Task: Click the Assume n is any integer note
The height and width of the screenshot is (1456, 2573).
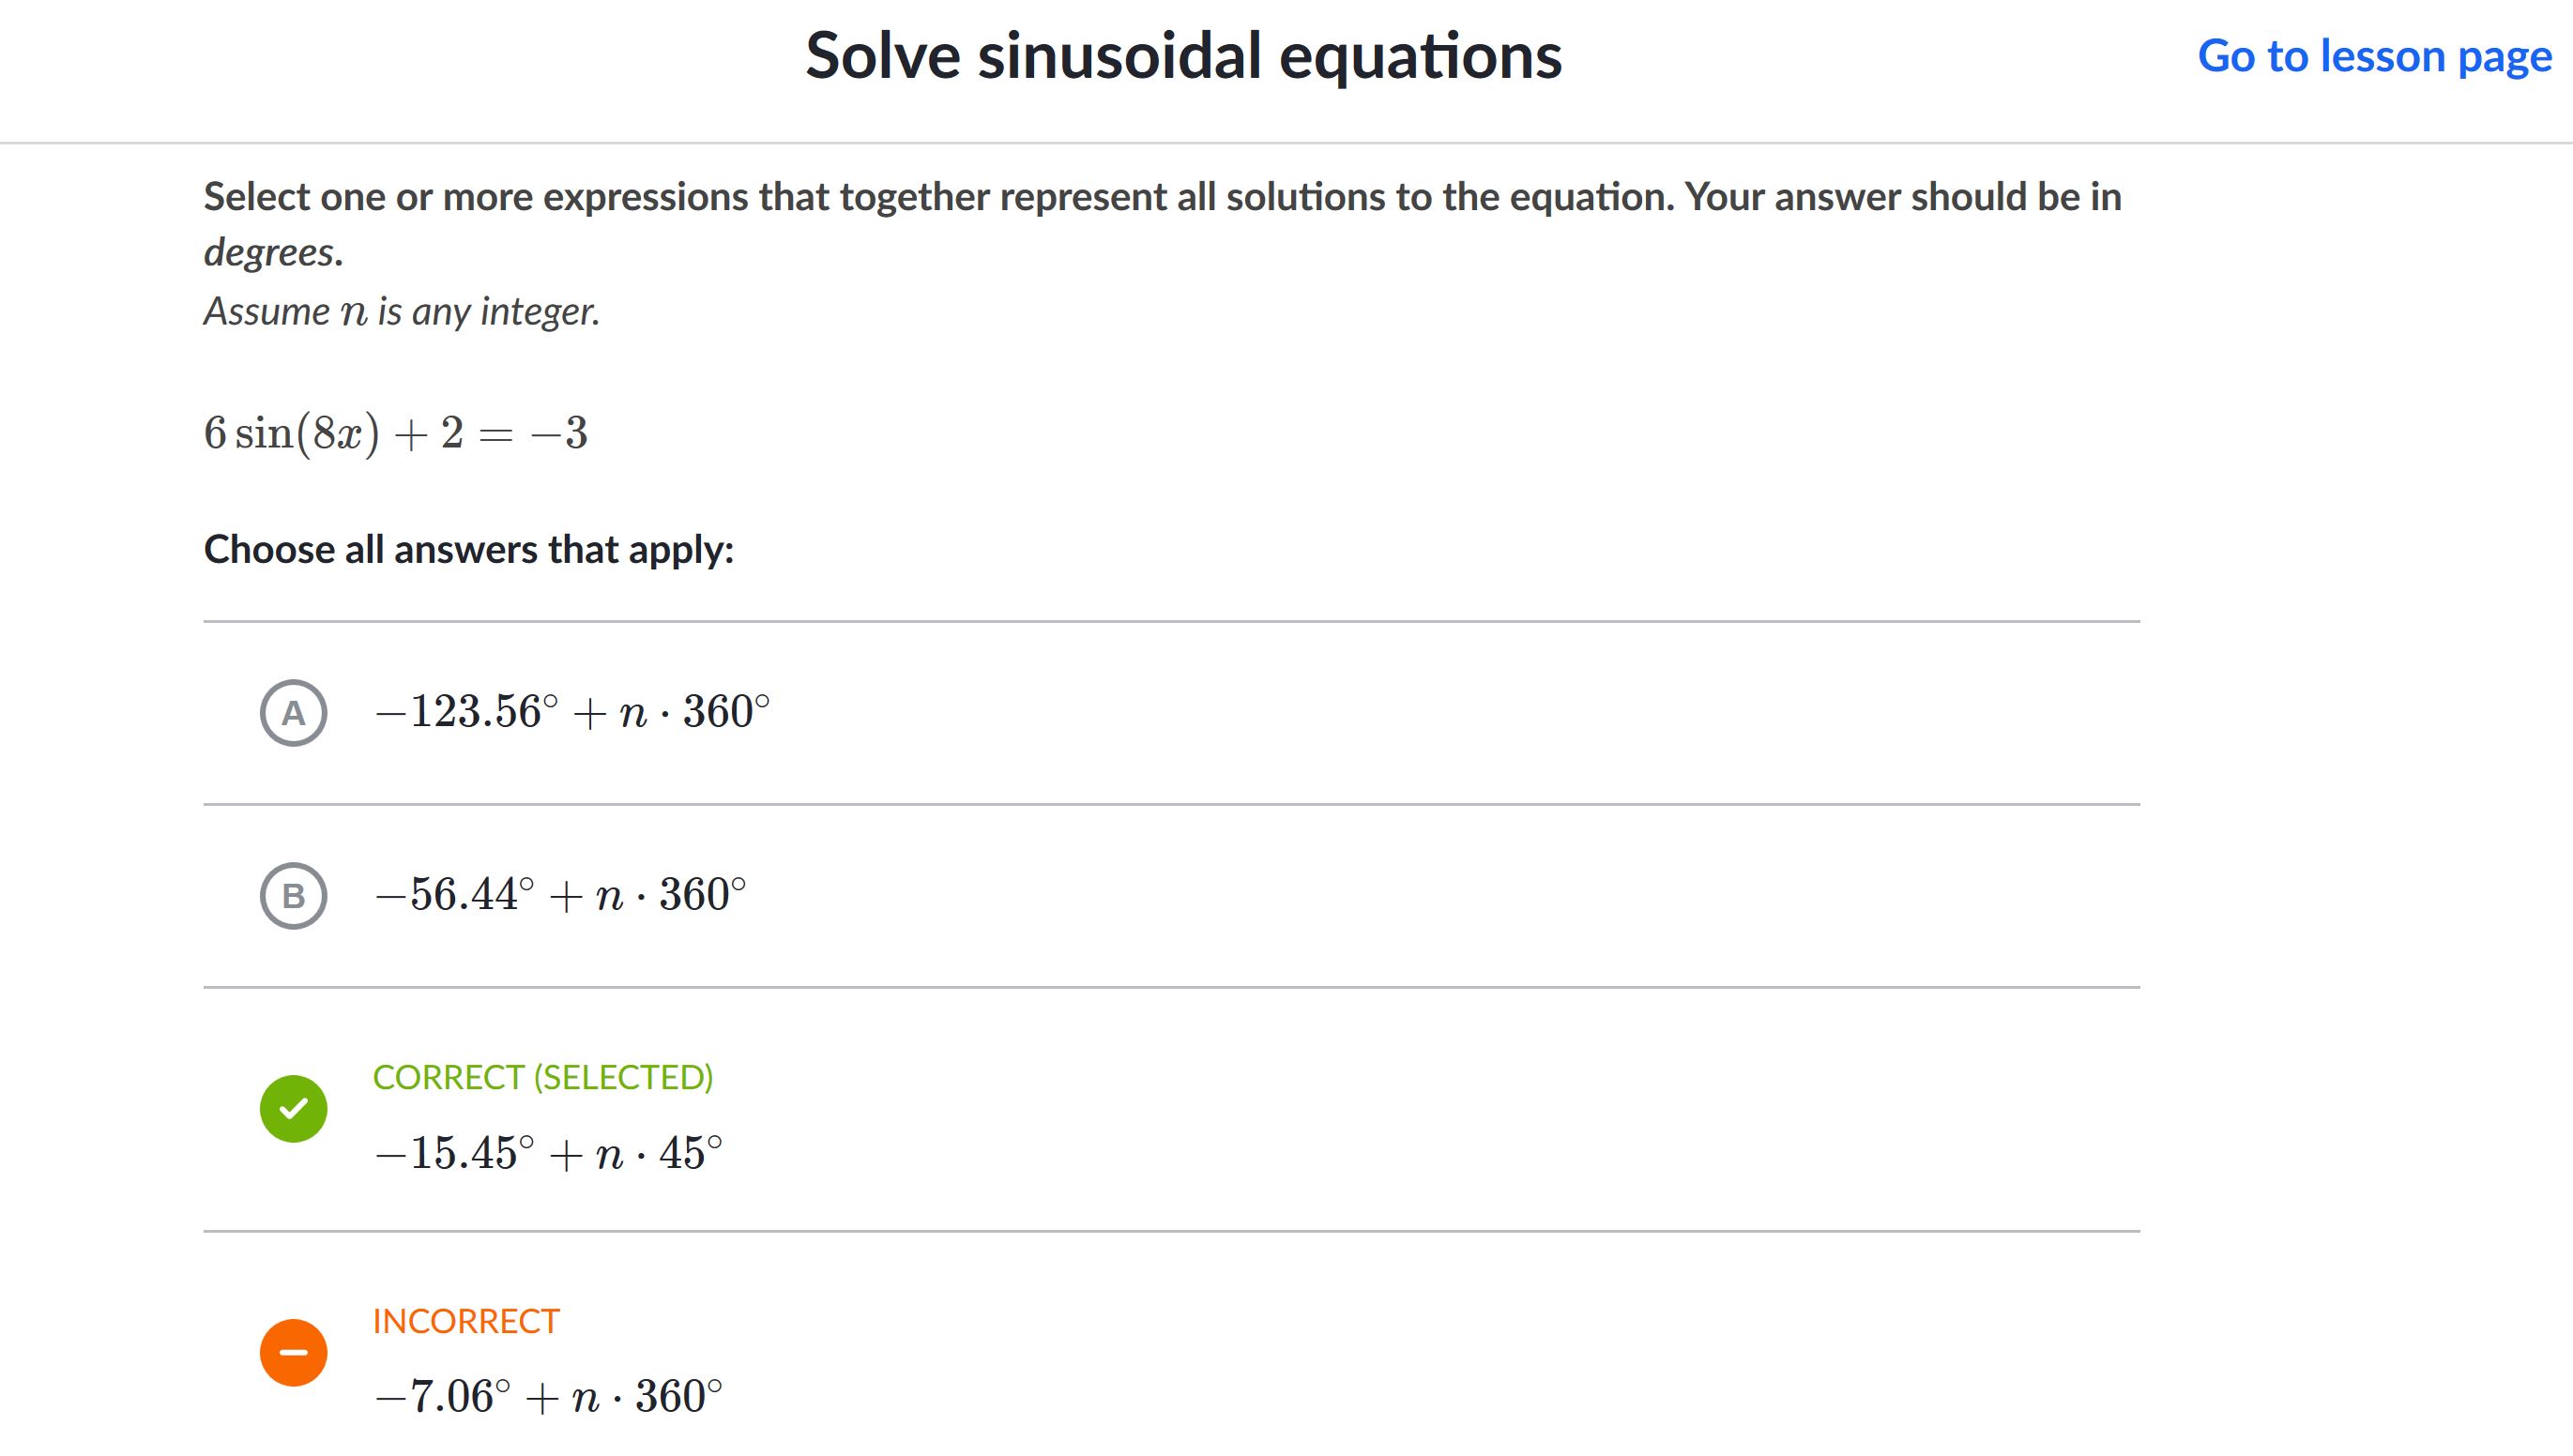Action: click(x=401, y=312)
